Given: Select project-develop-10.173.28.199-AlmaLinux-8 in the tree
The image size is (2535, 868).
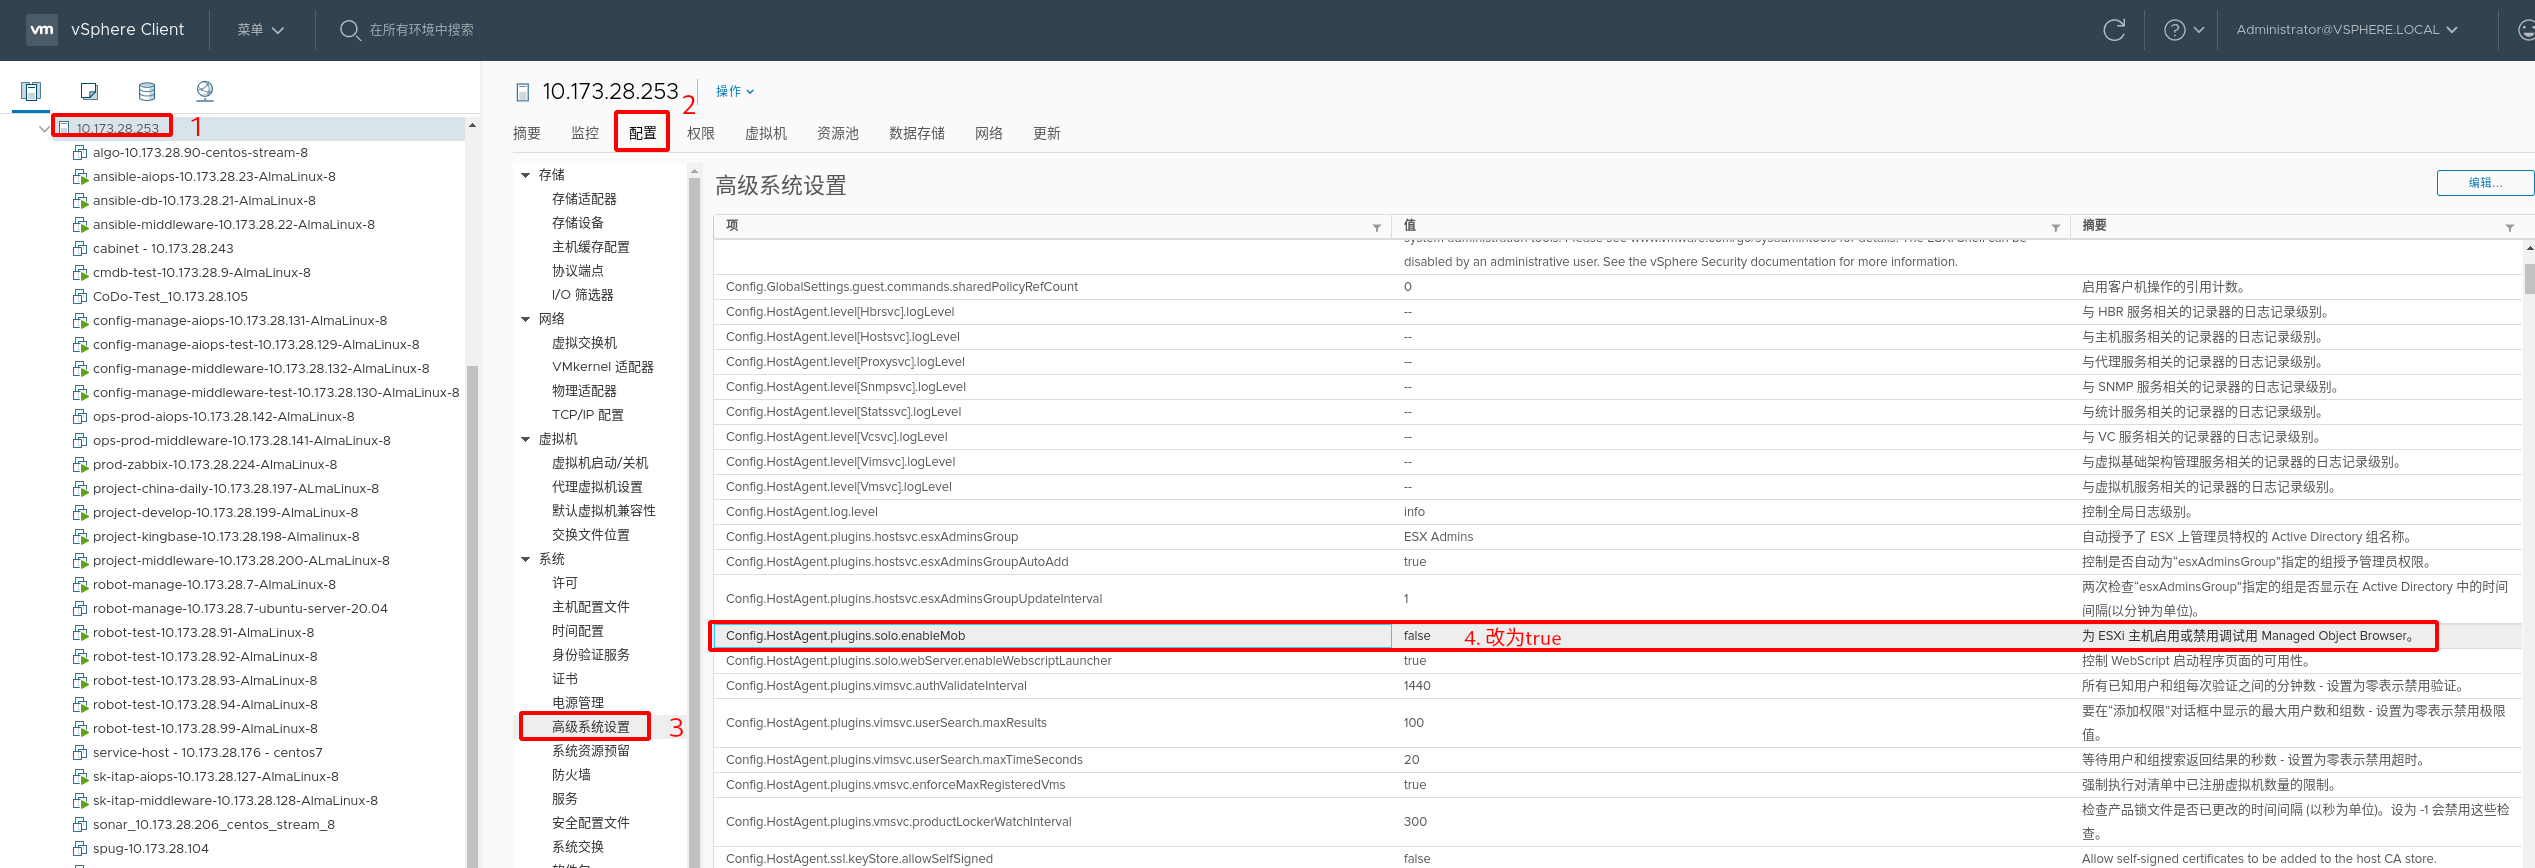Looking at the screenshot, I should 225,513.
